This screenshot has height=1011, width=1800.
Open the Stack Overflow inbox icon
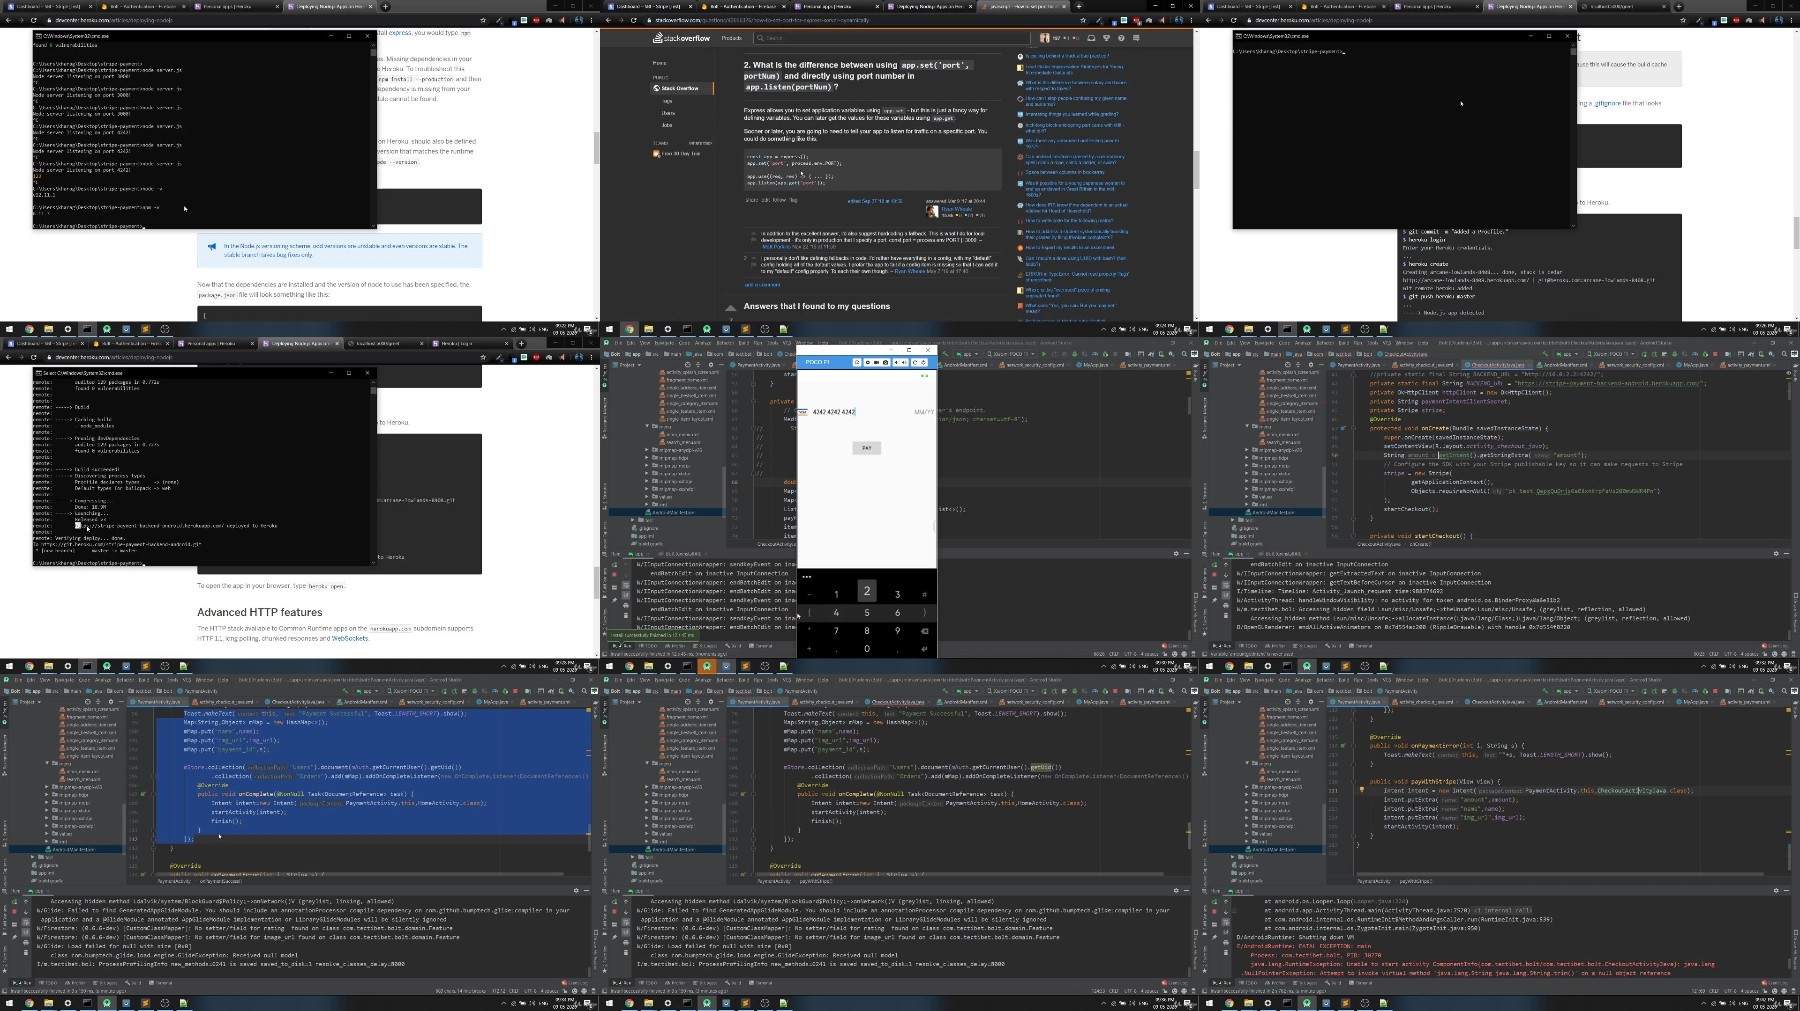click(x=1091, y=38)
